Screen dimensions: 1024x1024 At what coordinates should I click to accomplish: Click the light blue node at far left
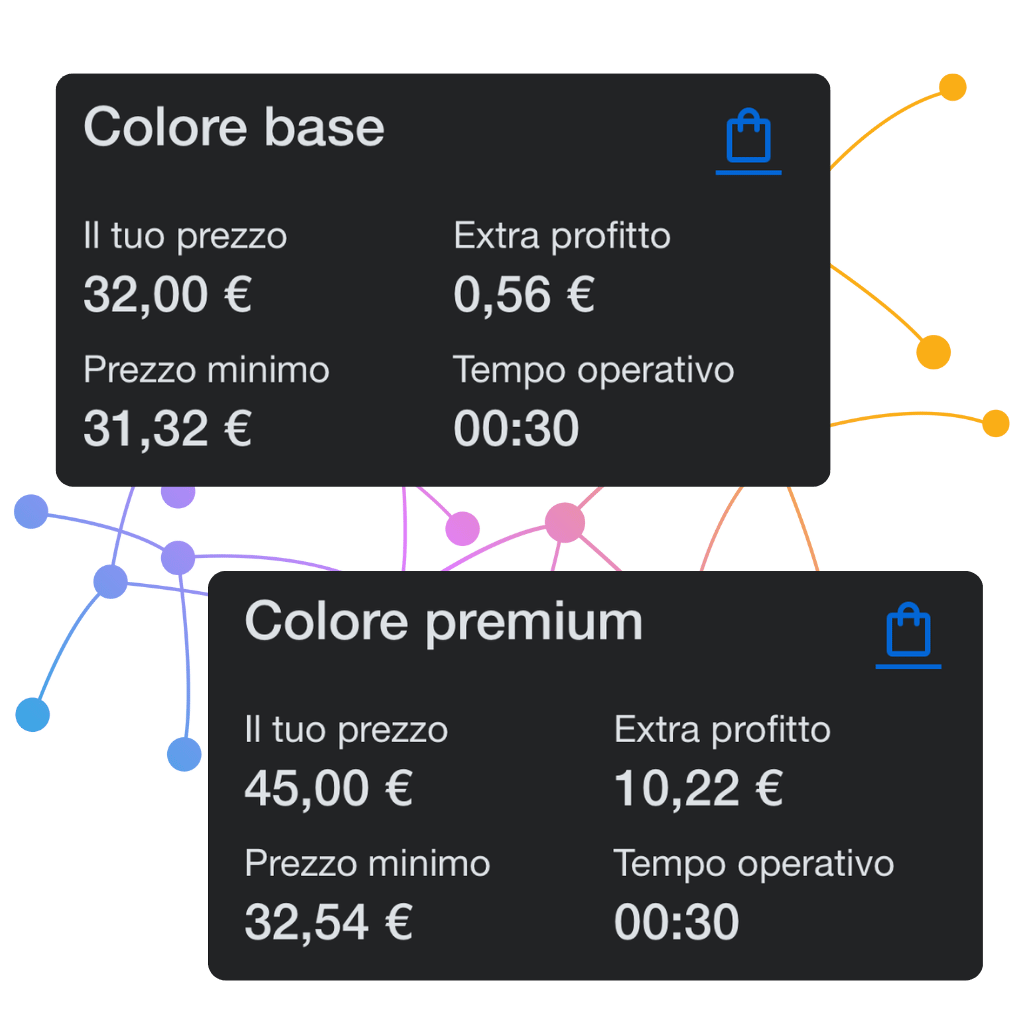pyautogui.click(x=33, y=714)
